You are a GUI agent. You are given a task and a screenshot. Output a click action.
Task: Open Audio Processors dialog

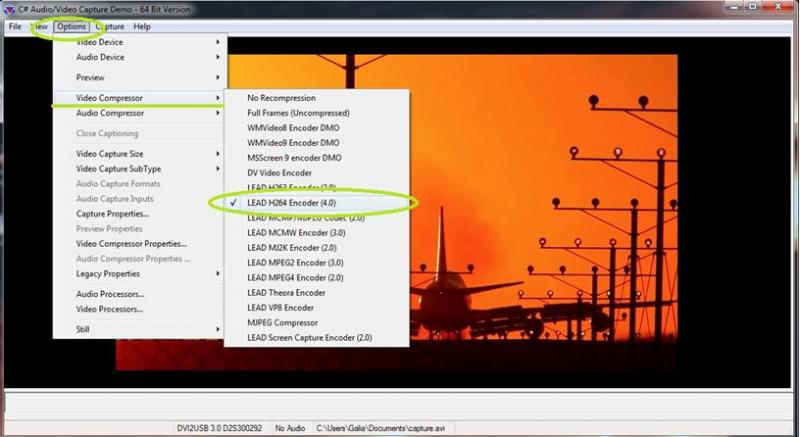110,294
